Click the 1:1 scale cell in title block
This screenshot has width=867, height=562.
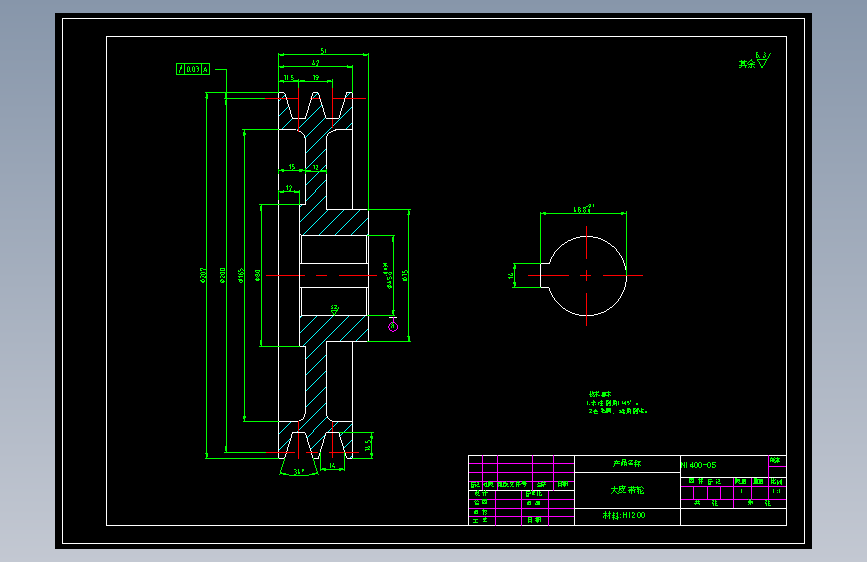[776, 491]
